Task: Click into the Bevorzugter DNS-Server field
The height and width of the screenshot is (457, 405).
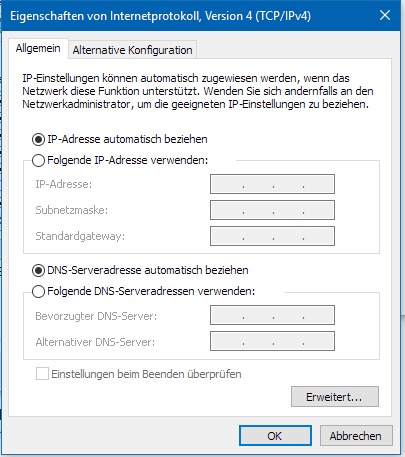Action: point(272,315)
